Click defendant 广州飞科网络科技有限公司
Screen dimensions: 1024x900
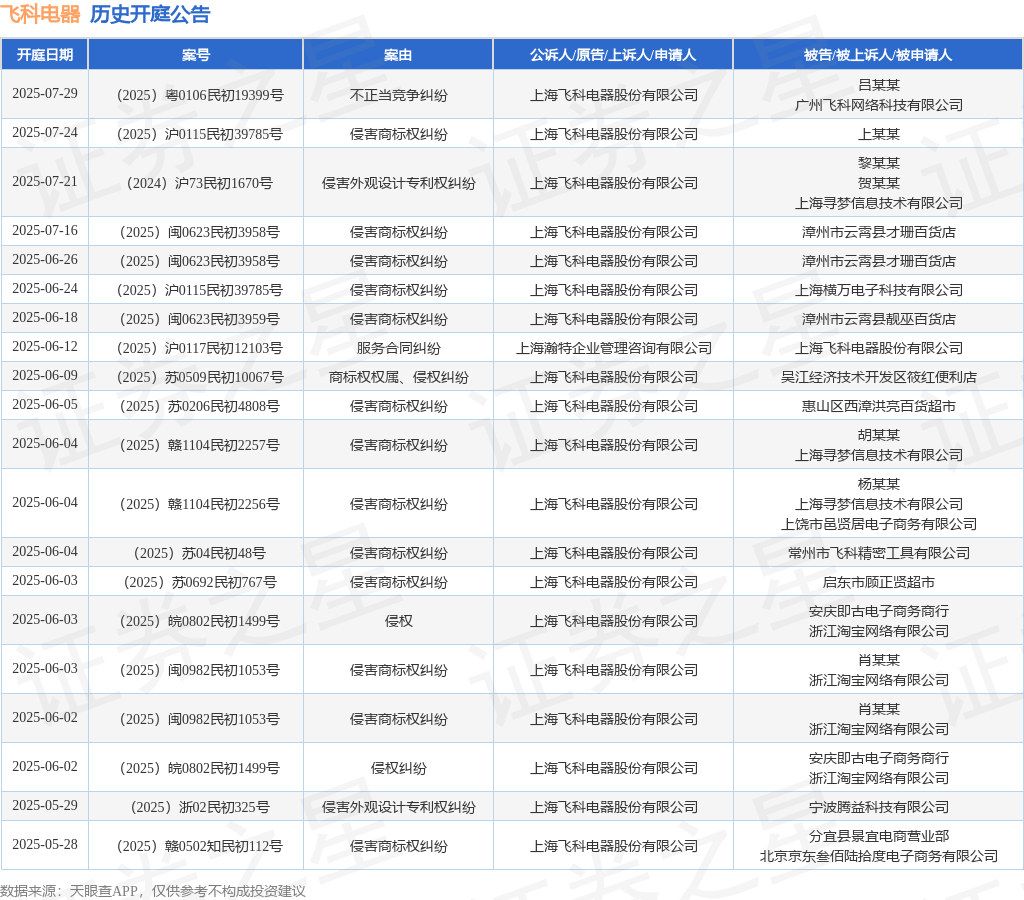878,105
